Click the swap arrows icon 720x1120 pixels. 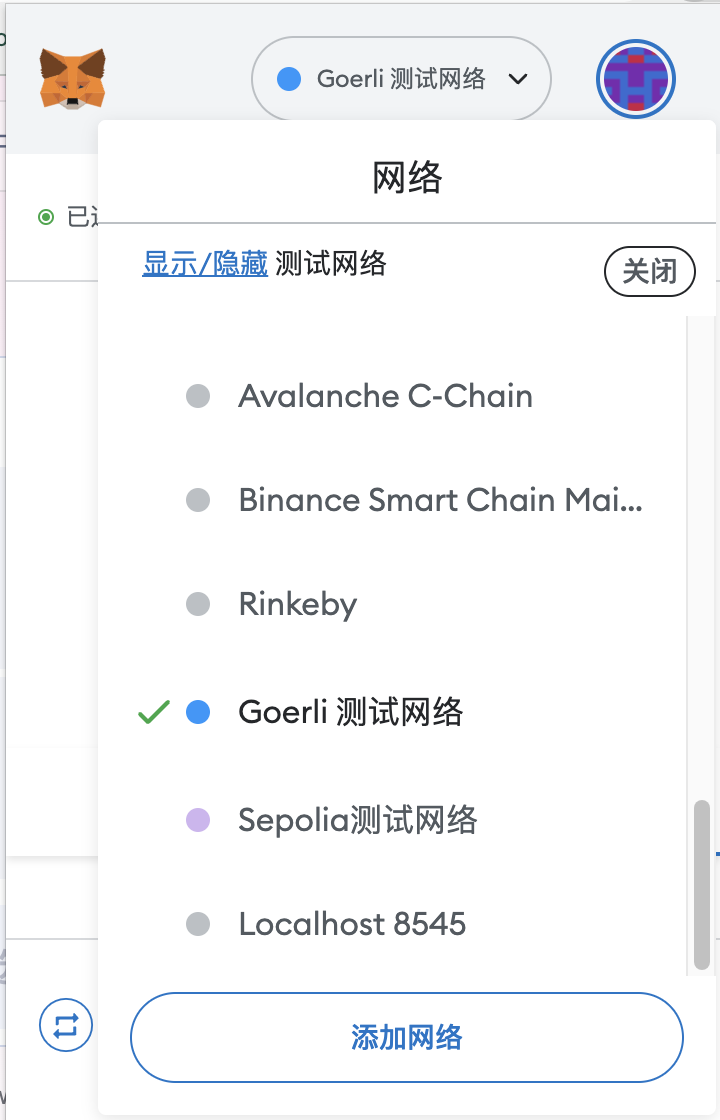tap(66, 1025)
